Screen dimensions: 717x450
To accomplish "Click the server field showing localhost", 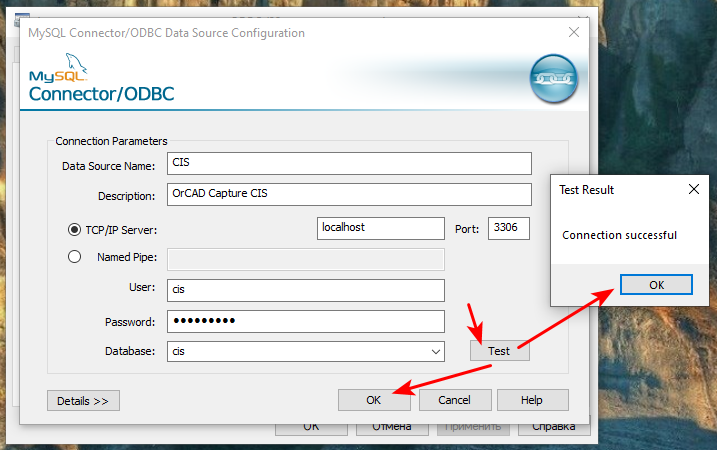I will (x=380, y=228).
